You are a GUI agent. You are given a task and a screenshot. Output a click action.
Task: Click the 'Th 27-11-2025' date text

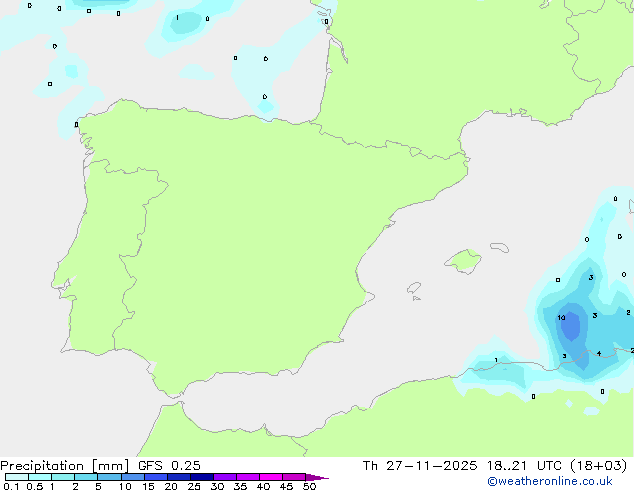click(x=420, y=466)
